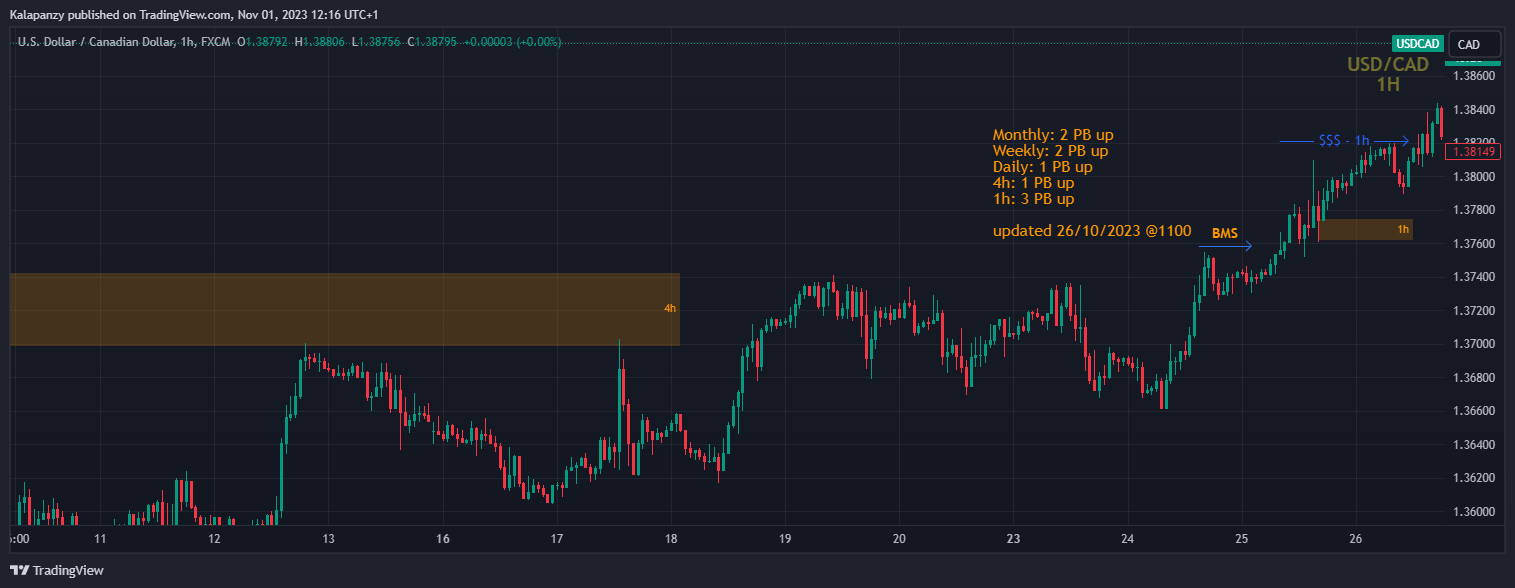Click the "4h: 1 PB up" note line

[x=1033, y=182]
